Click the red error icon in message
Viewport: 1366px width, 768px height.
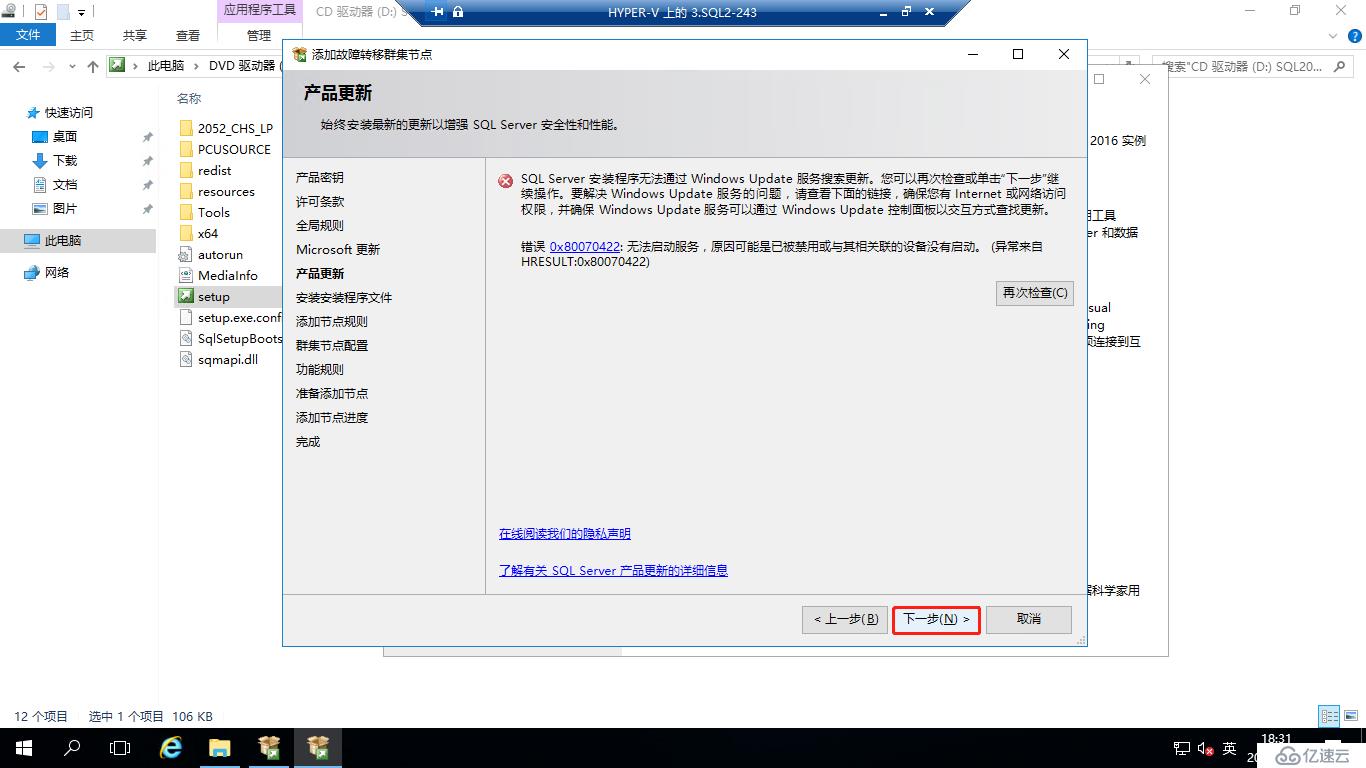click(x=506, y=181)
